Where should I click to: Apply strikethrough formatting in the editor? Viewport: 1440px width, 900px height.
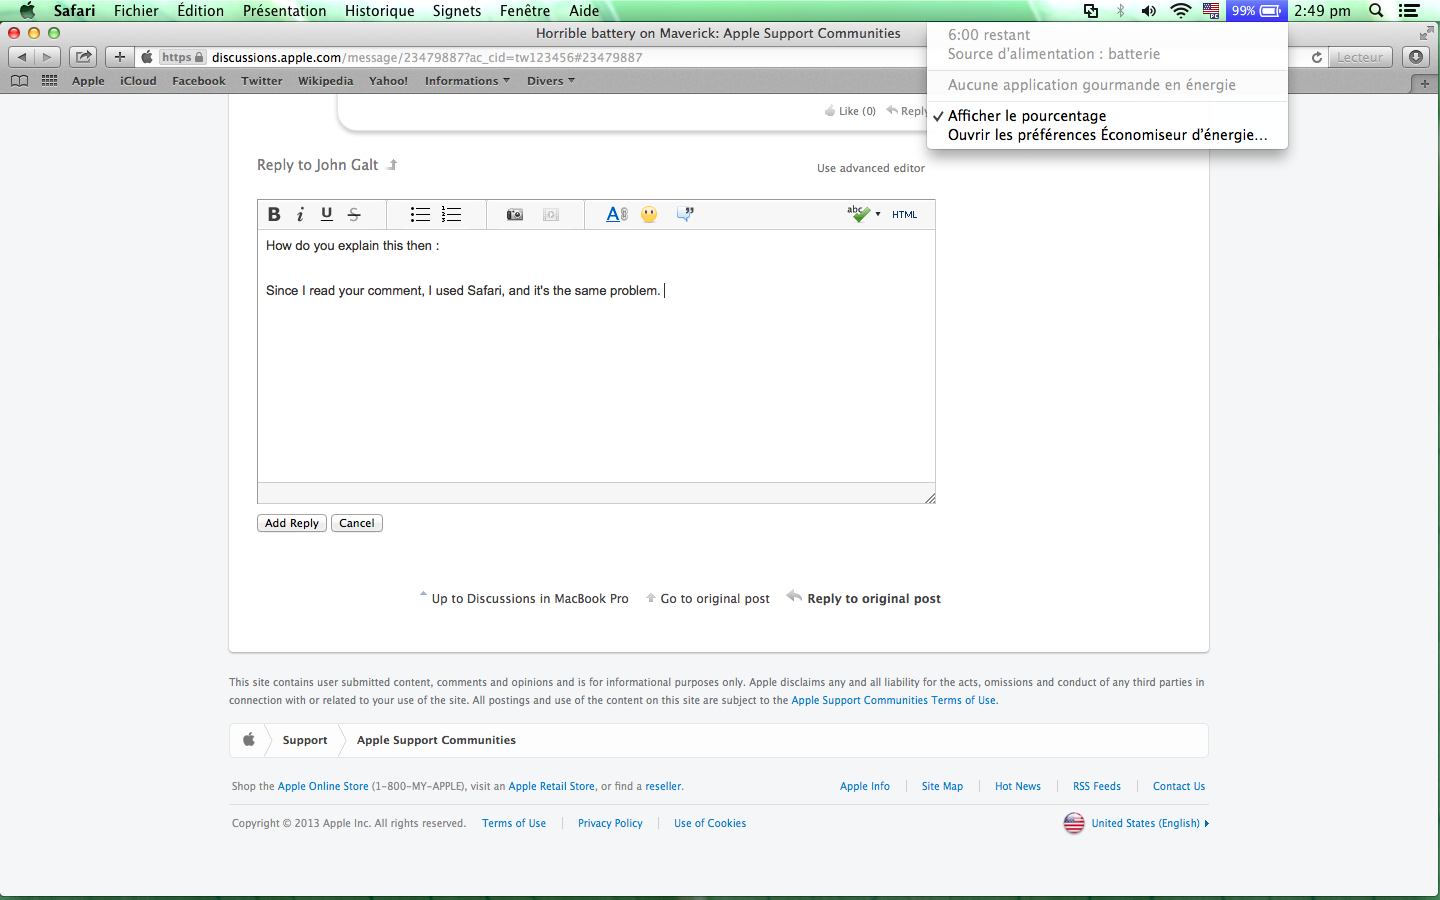tap(354, 214)
